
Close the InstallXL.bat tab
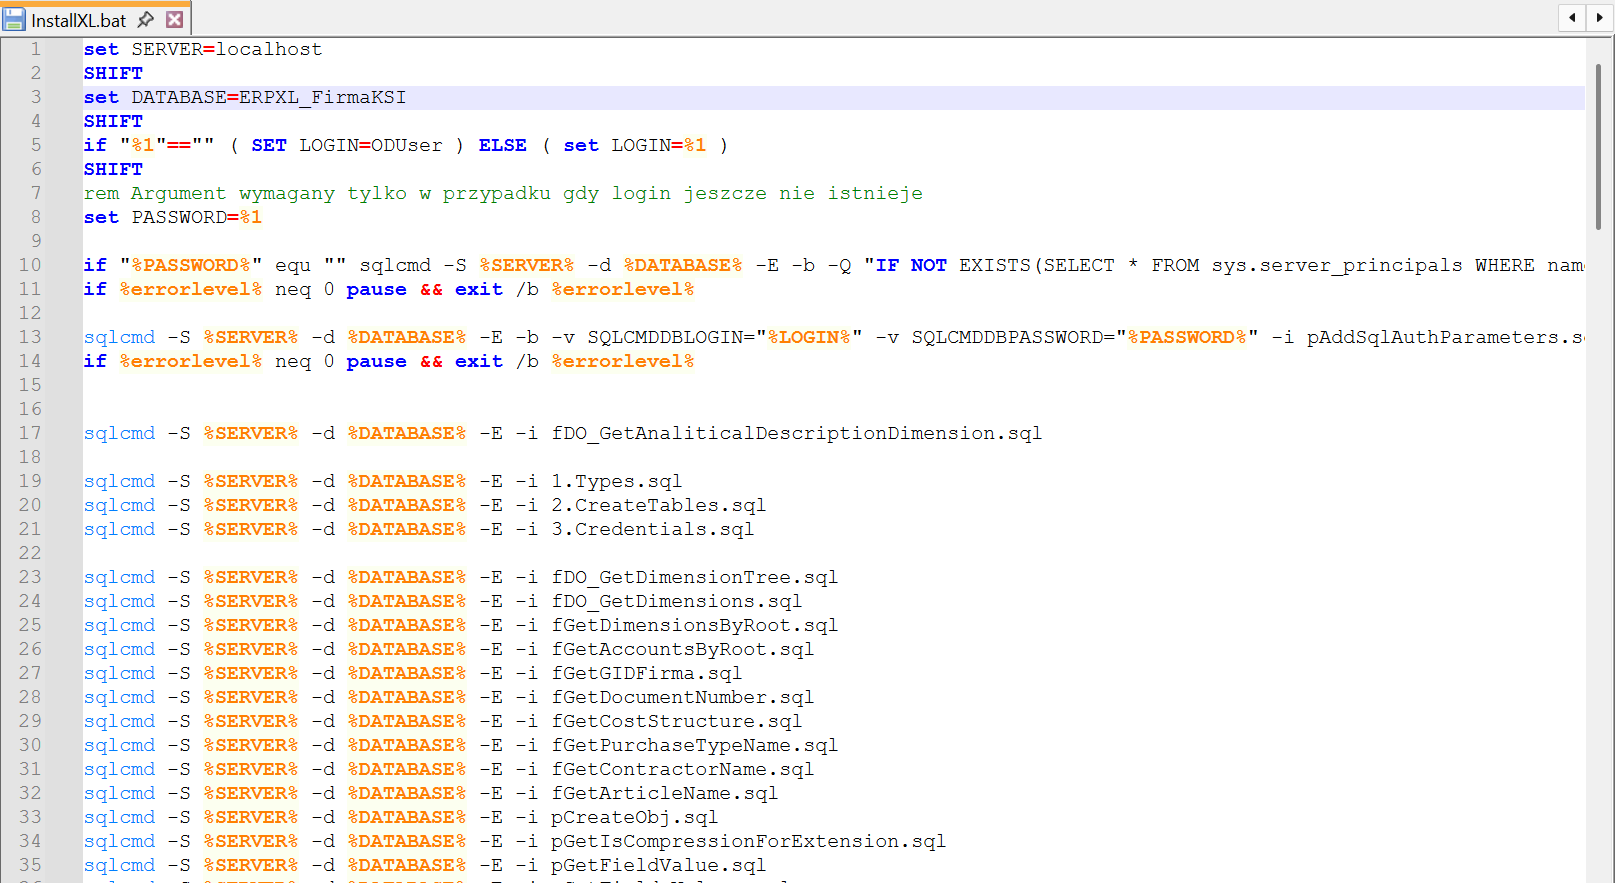click(x=174, y=20)
